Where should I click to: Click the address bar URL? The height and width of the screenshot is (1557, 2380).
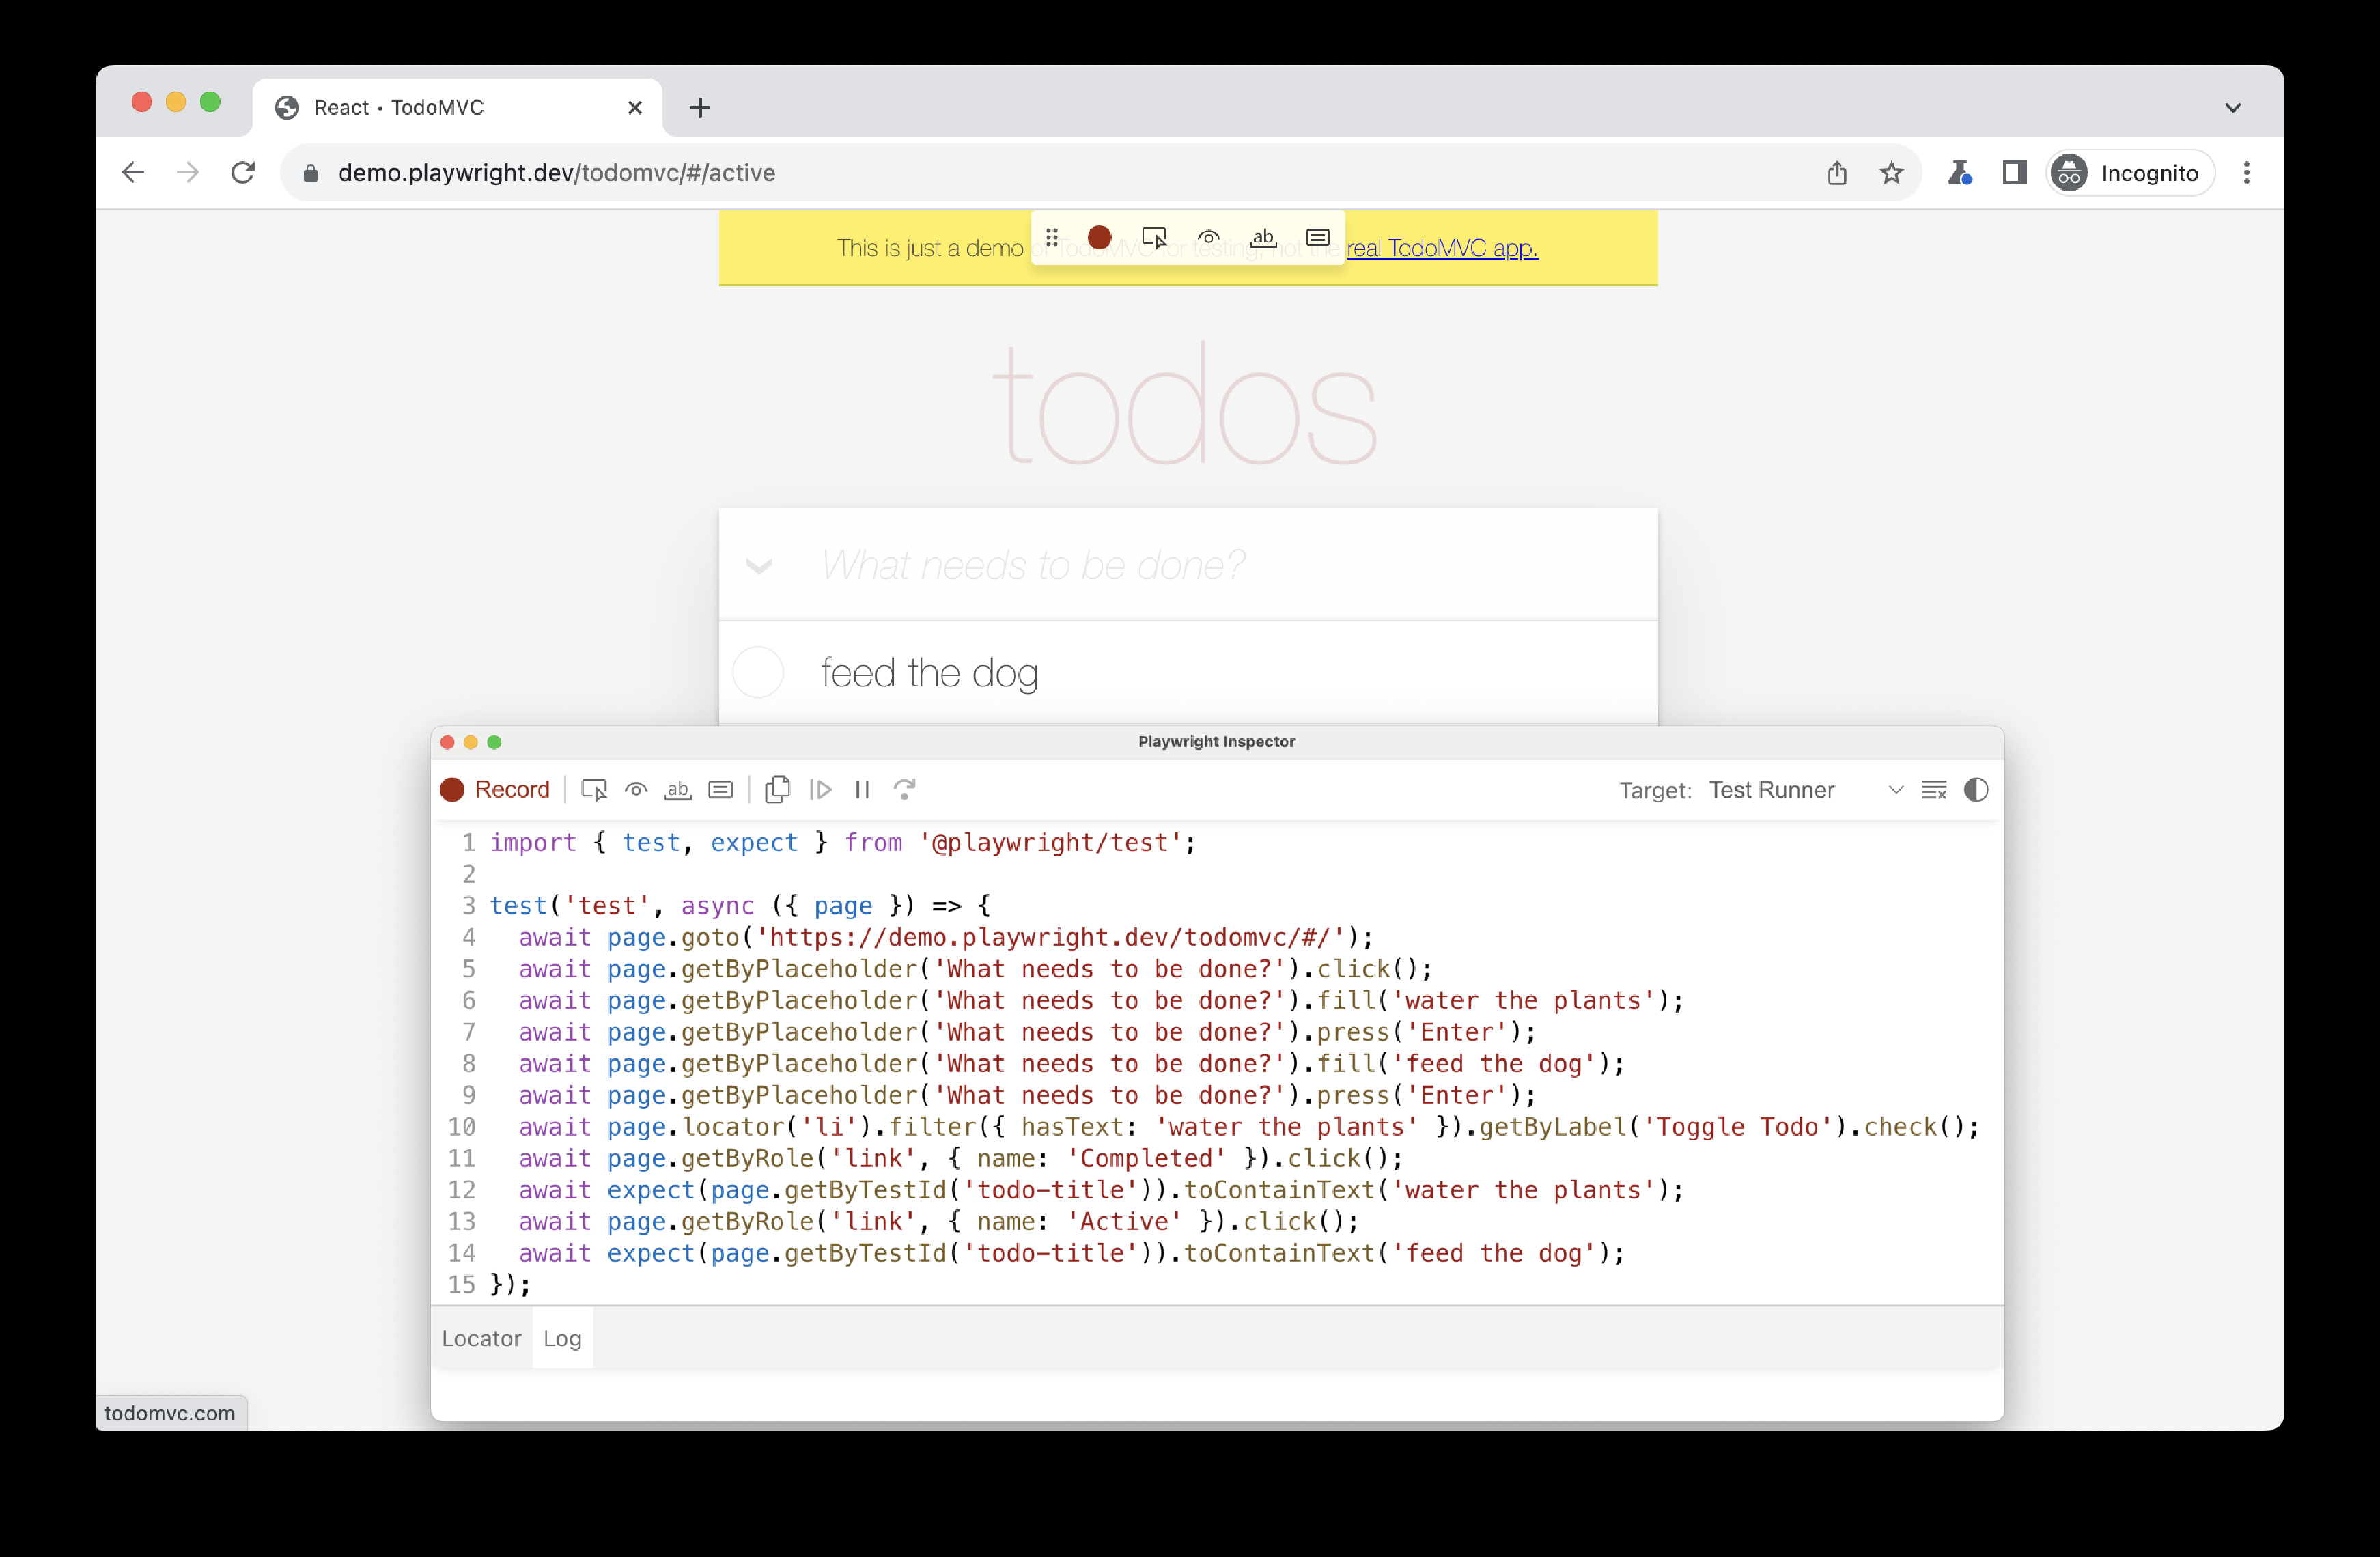556,173
